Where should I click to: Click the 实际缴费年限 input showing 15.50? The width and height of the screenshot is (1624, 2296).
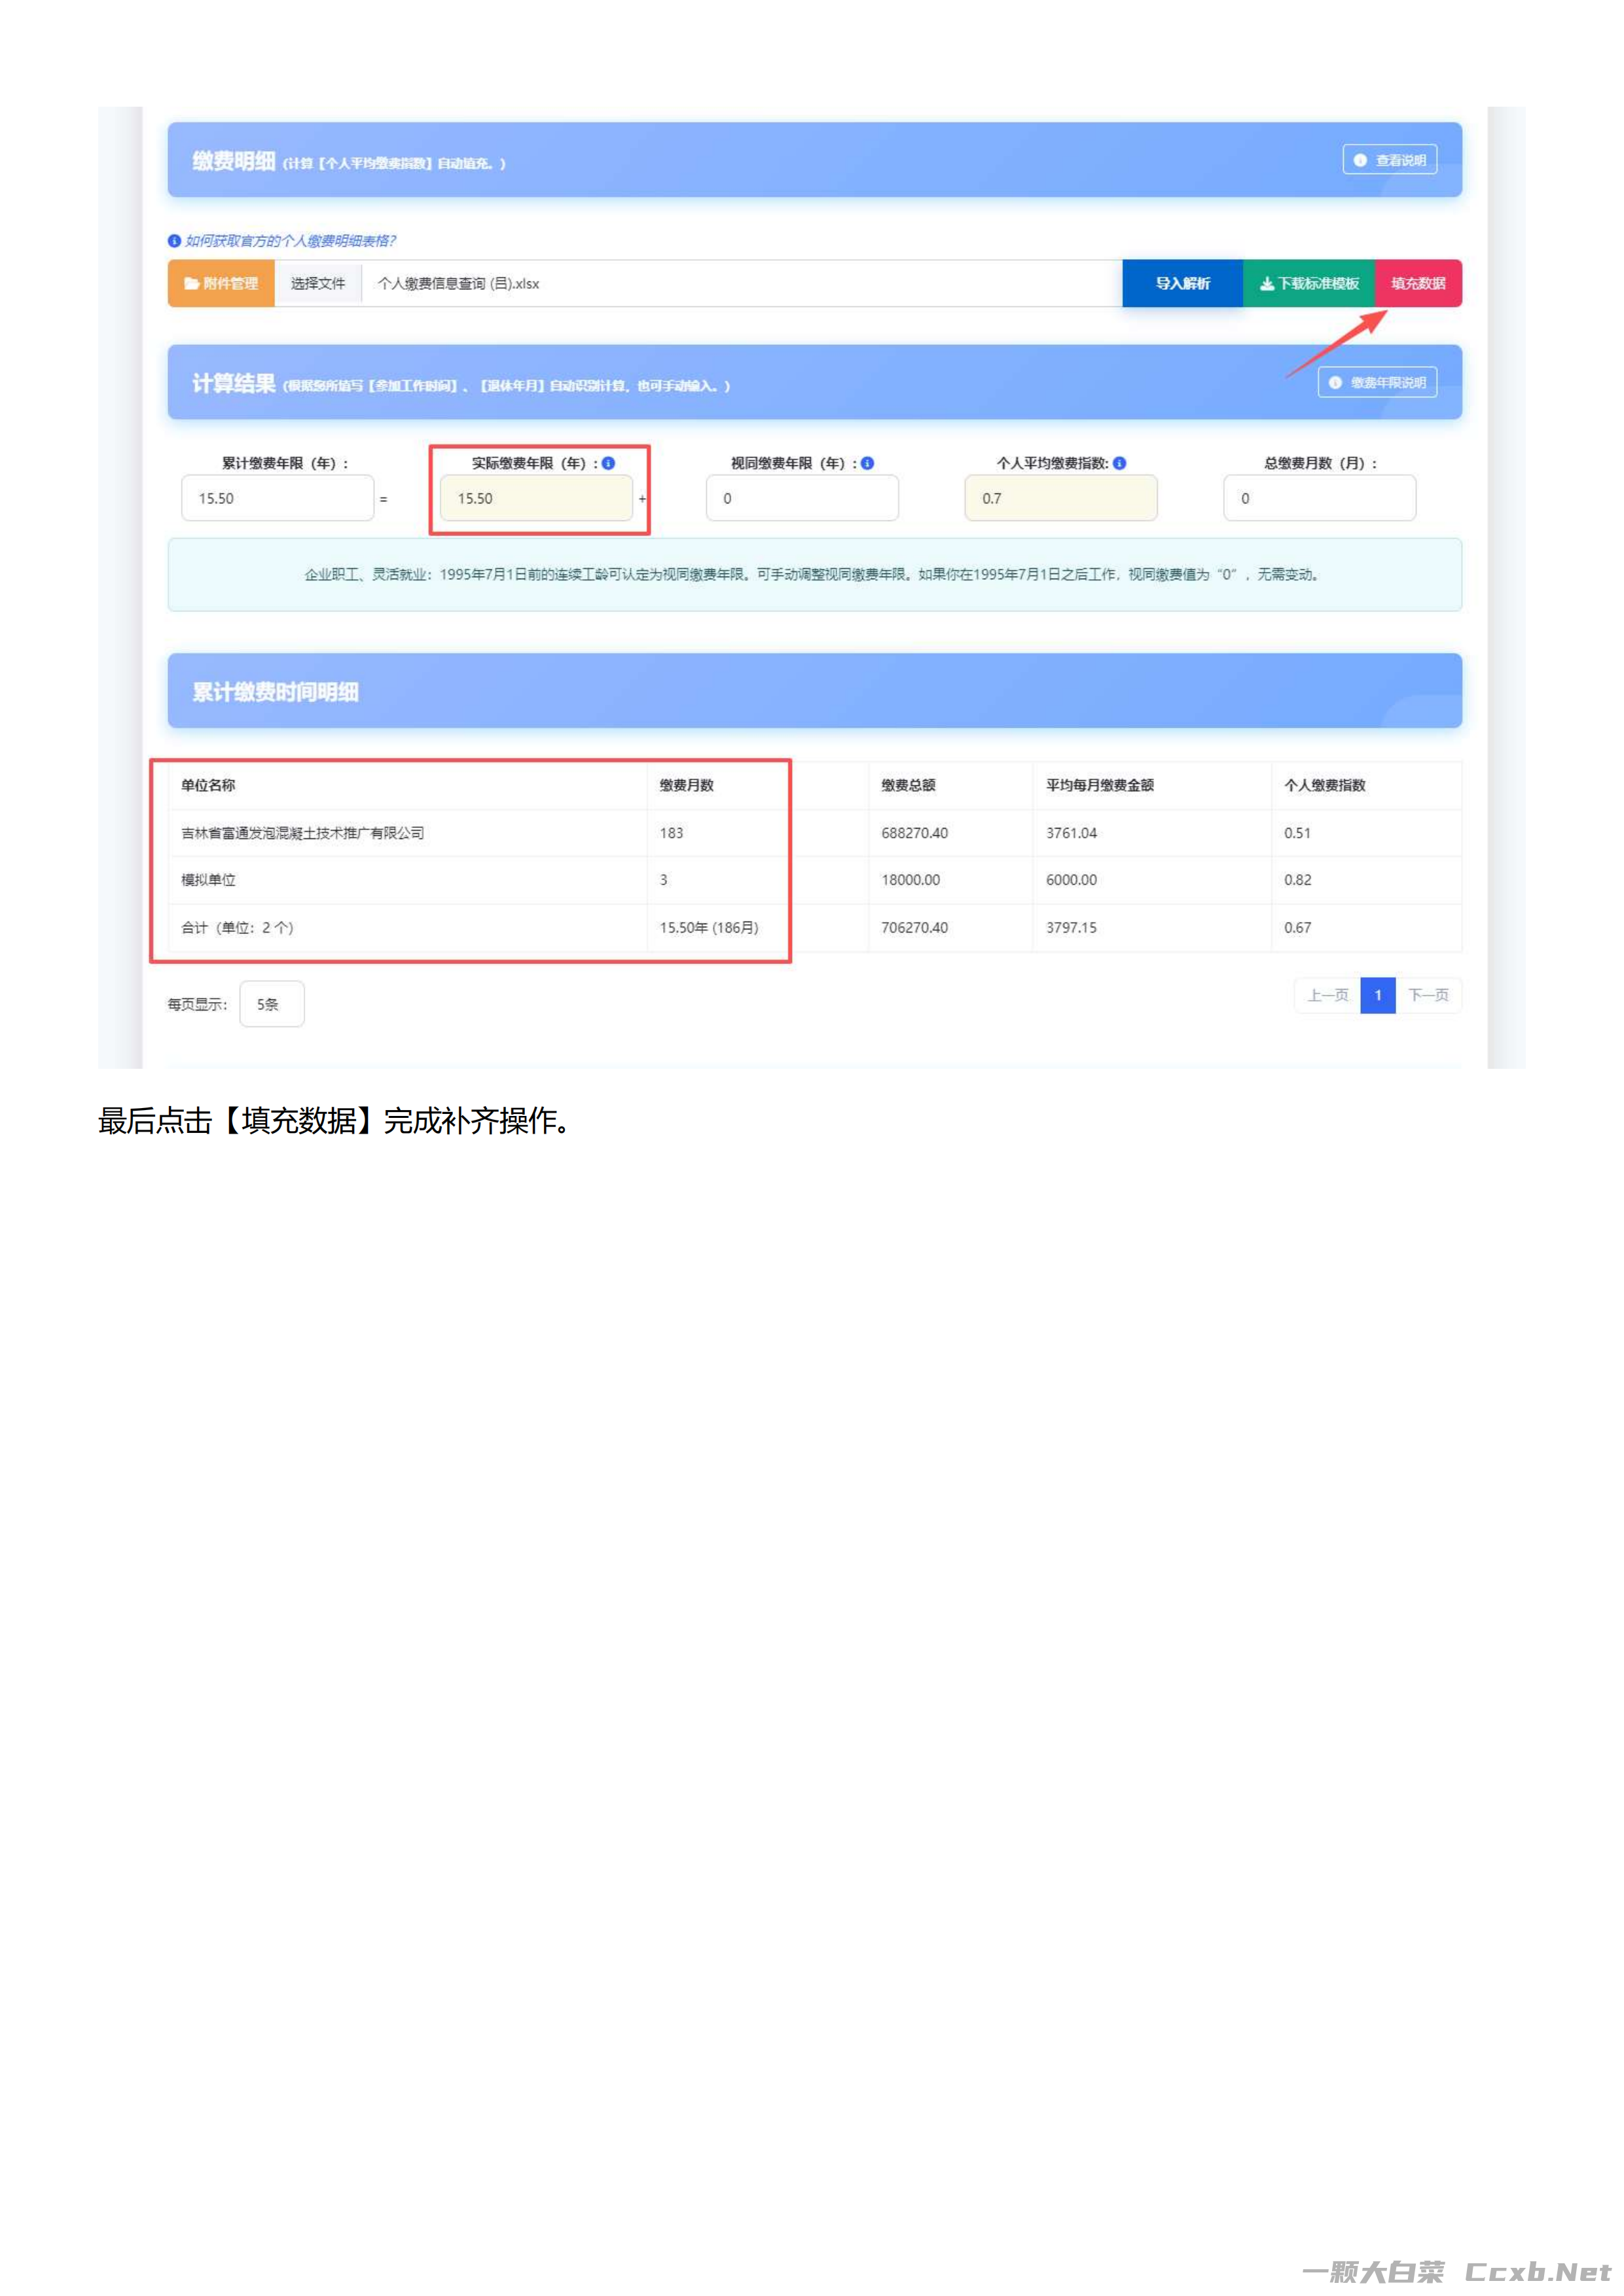pyautogui.click(x=536, y=498)
